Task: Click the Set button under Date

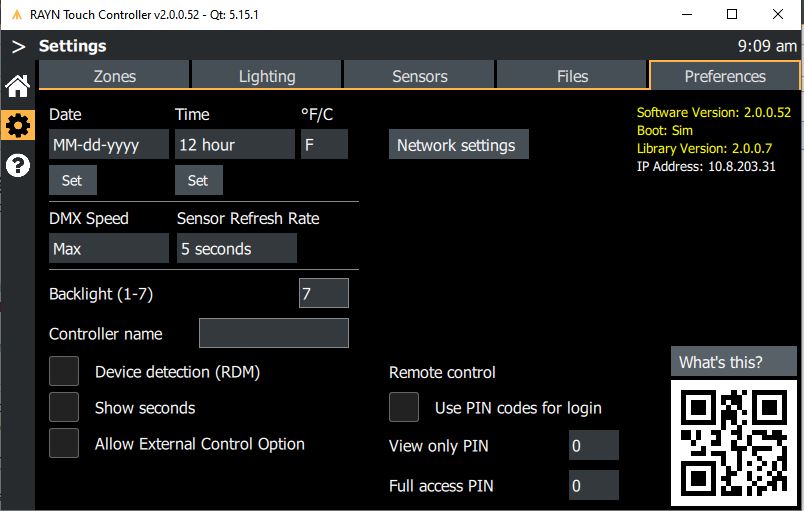Action: point(73,180)
